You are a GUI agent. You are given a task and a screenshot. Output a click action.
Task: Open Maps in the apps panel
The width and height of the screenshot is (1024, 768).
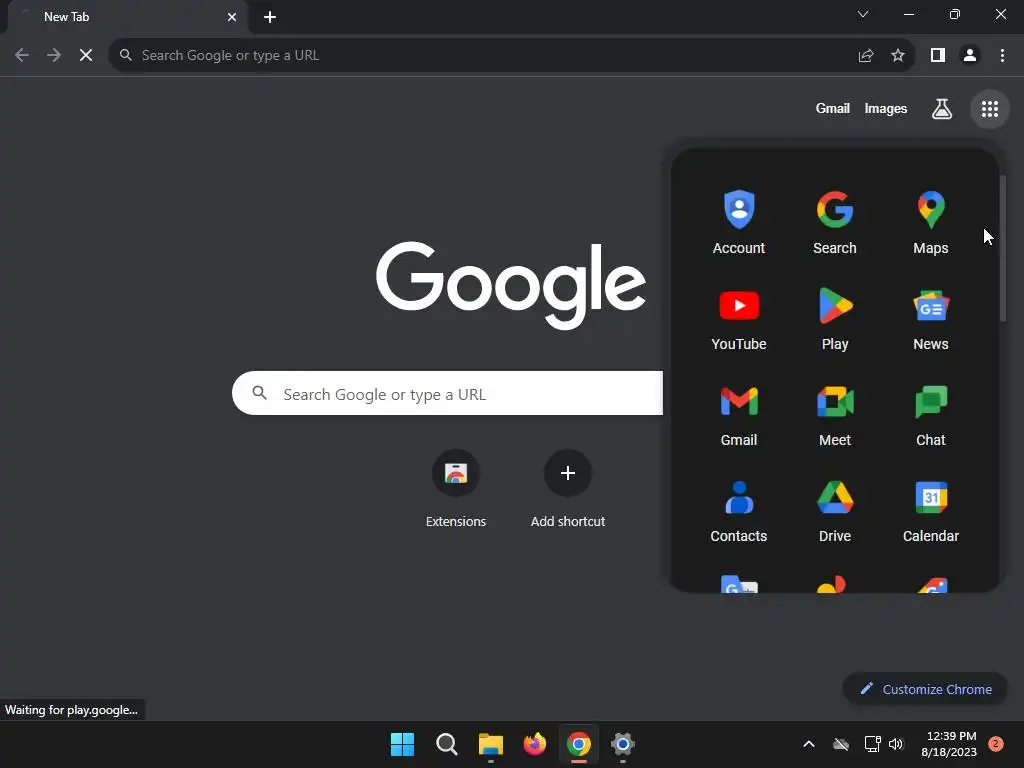pos(931,222)
